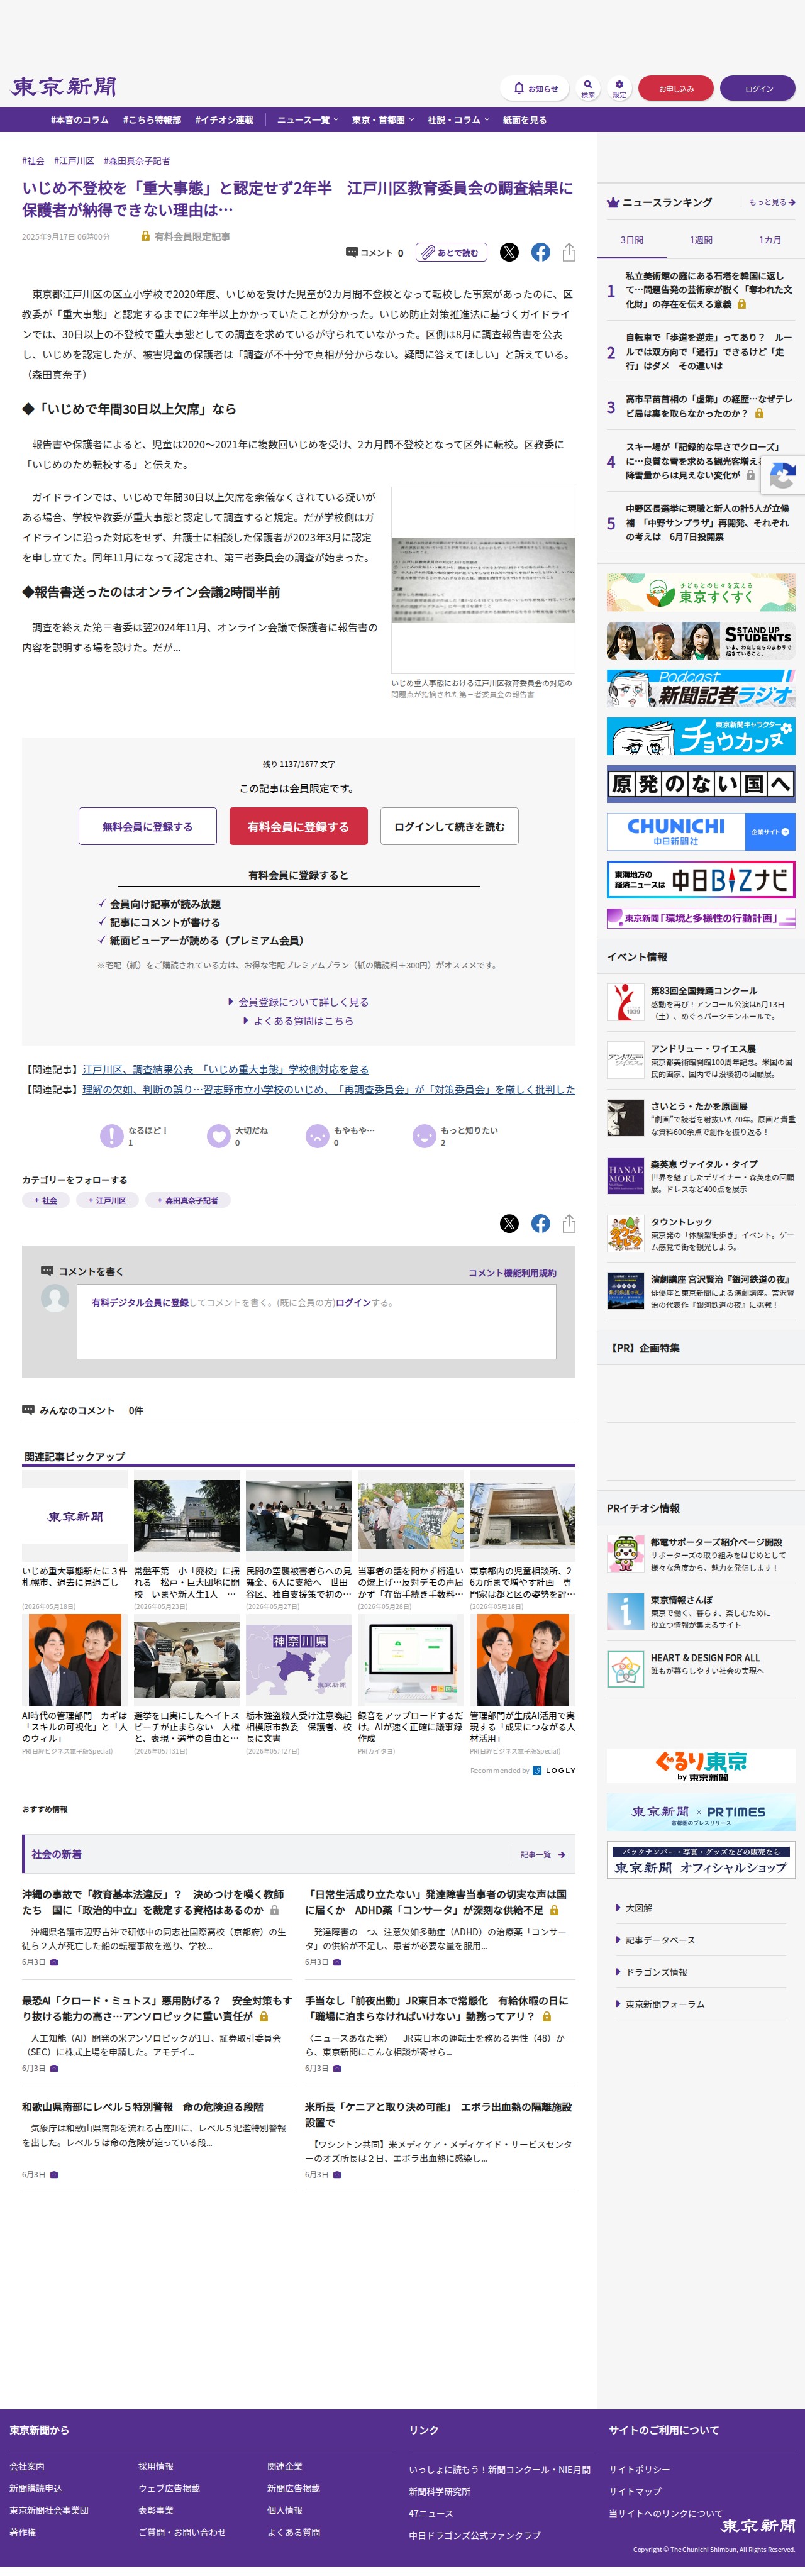The height and width of the screenshot is (2576, 805).
Task: Open the article's report document photo
Action: (483, 580)
